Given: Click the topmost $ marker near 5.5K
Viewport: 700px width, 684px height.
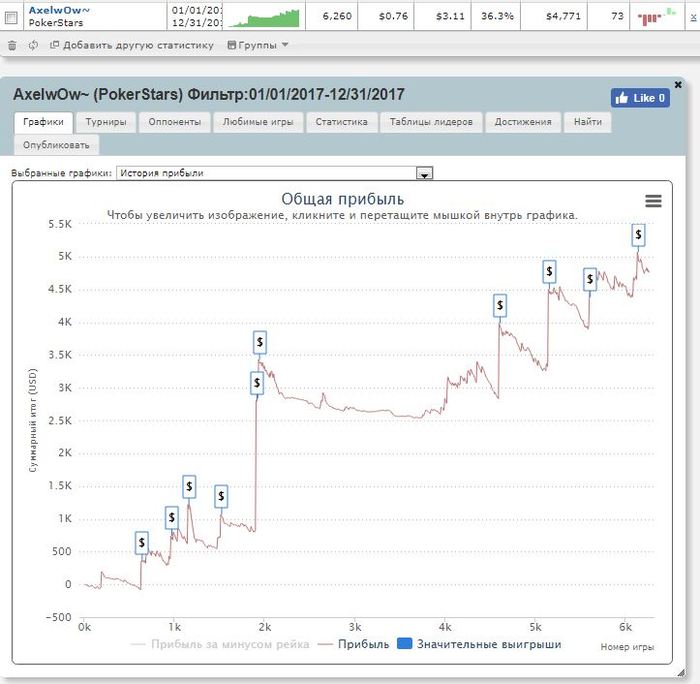Looking at the screenshot, I should (638, 235).
